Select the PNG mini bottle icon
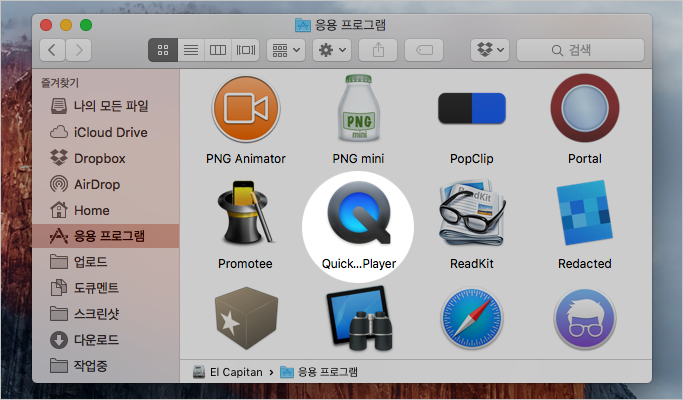Viewport: 683px width, 400px height. pyautogui.click(x=358, y=108)
